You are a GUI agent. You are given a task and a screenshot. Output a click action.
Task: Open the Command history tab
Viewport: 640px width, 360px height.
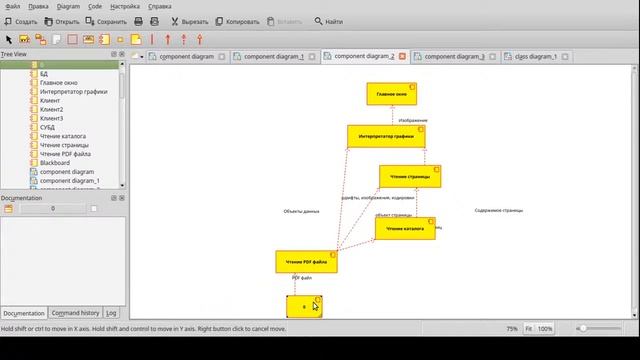tap(76, 313)
